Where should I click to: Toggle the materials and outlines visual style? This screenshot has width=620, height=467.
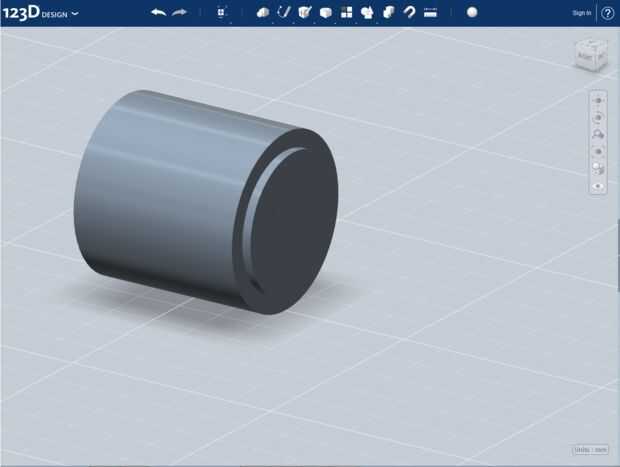pyautogui.click(x=598, y=169)
